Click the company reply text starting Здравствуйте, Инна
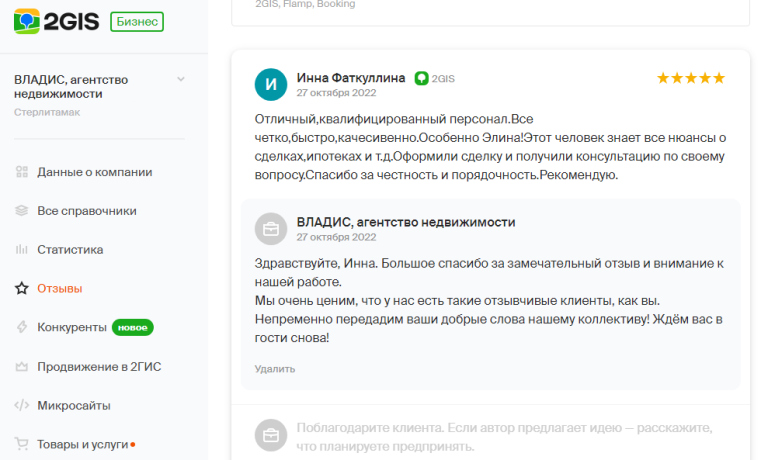Viewport: 768px width, 460px height. pyautogui.click(x=489, y=300)
